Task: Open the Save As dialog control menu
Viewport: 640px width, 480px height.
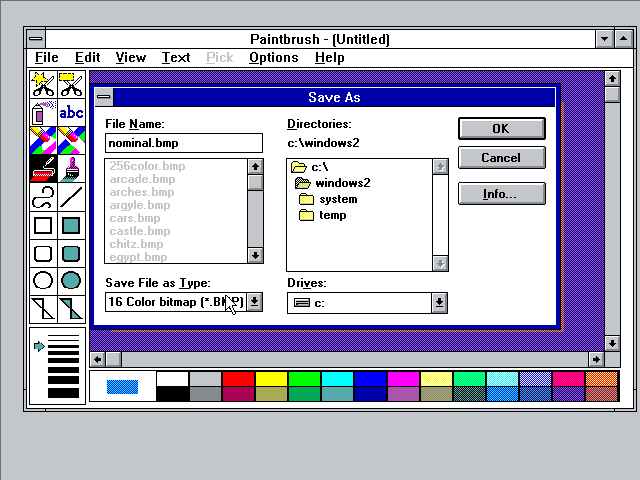Action: click(104, 97)
